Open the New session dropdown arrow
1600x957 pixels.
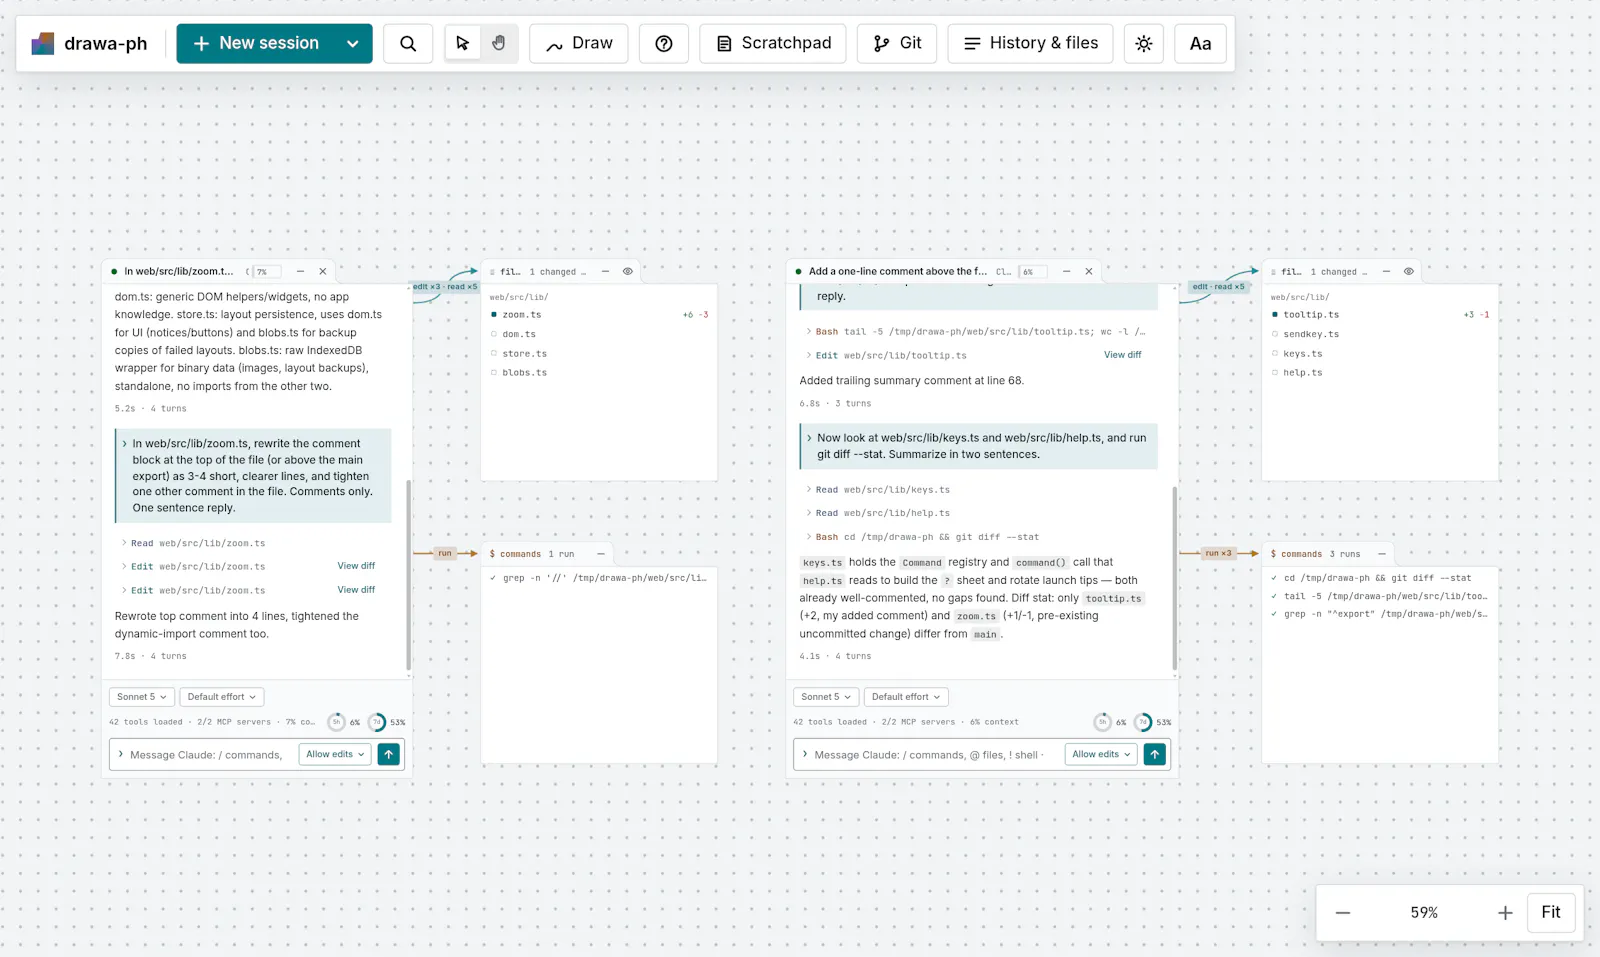[x=352, y=43]
